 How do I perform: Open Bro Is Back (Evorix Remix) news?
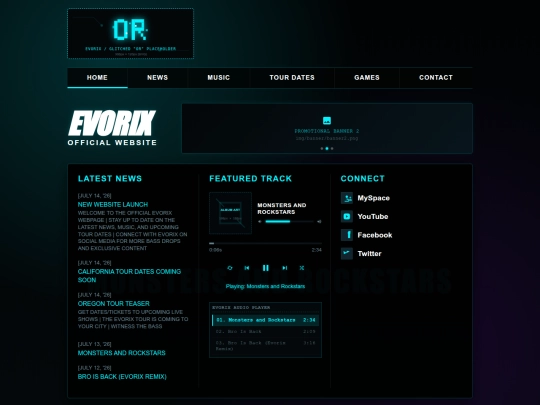[x=122, y=377]
